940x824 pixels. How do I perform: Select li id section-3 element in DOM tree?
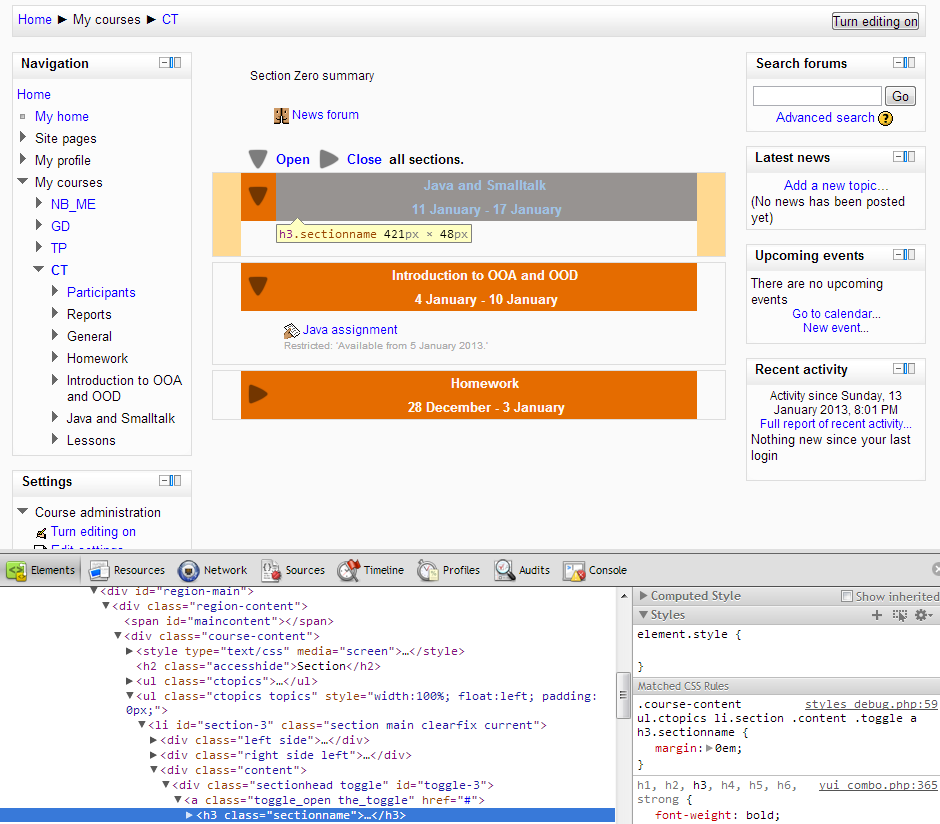pyautogui.click(x=347, y=725)
